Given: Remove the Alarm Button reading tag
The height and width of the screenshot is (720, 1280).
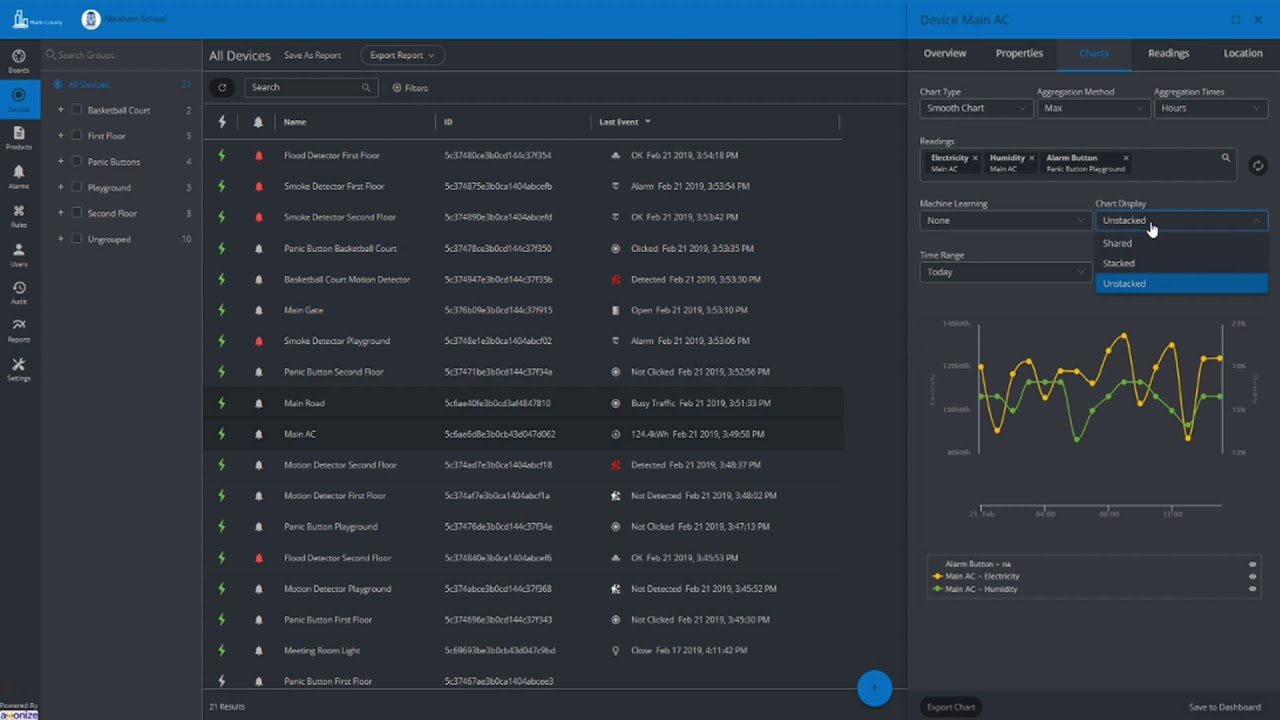Looking at the screenshot, I should 1125,158.
